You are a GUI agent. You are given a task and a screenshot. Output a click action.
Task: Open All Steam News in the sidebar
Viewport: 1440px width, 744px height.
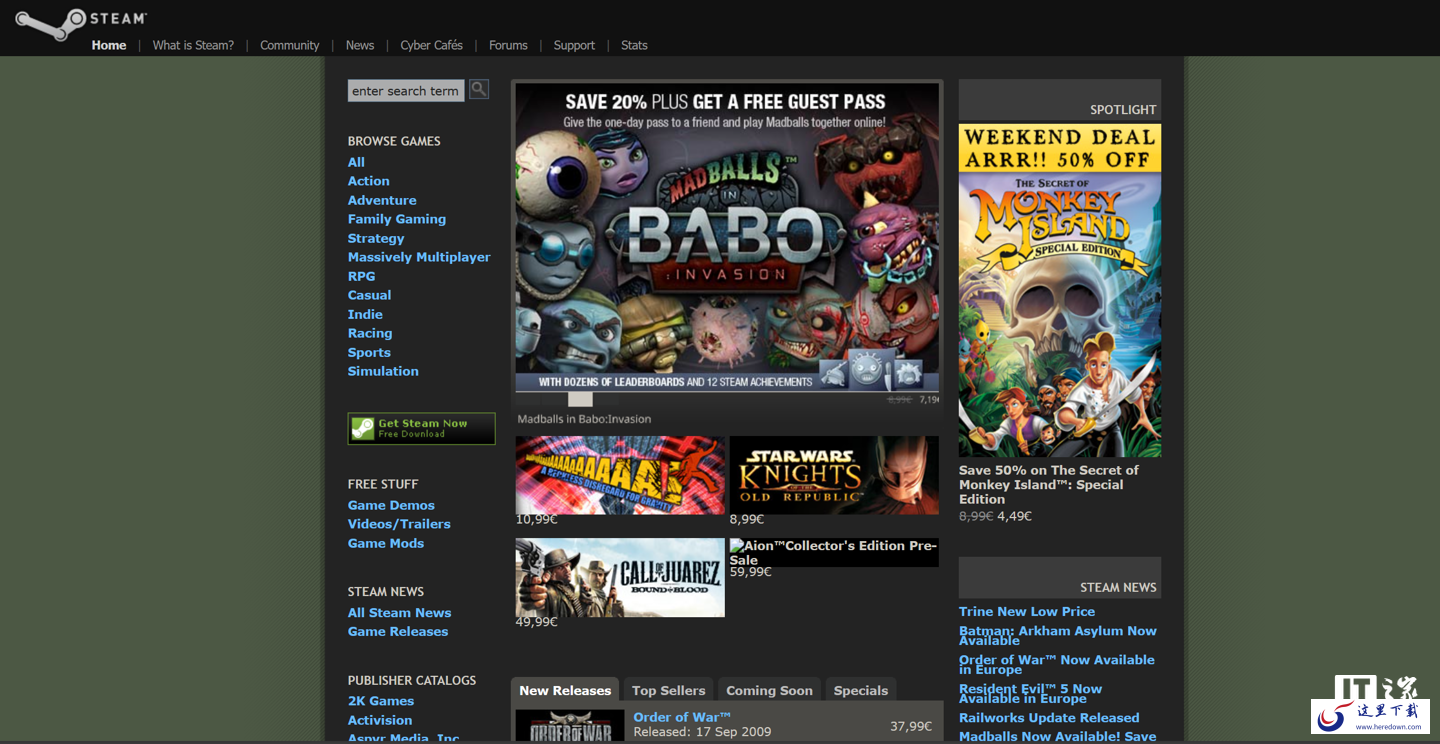click(399, 613)
